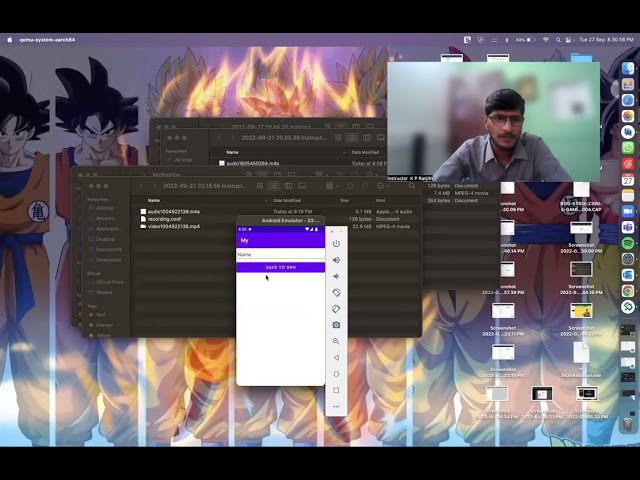Open Launchpad from the Dock
This screenshot has height=480, width=640.
pos(628,84)
